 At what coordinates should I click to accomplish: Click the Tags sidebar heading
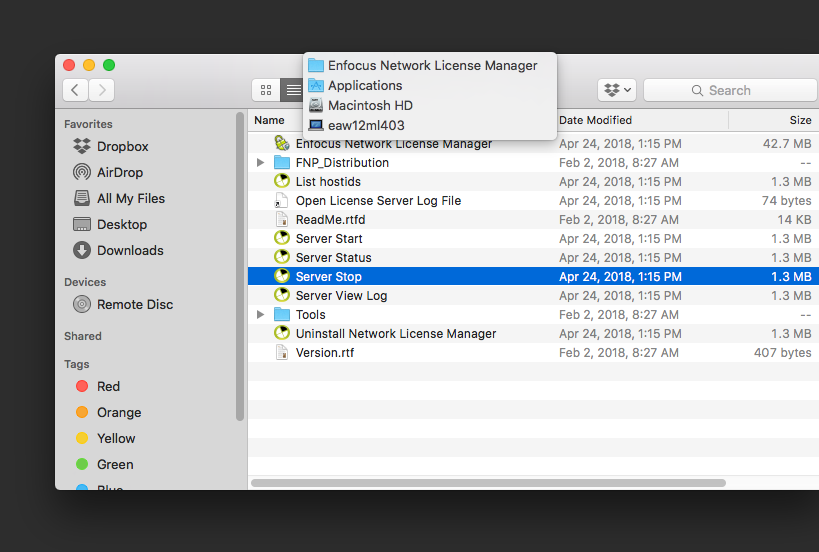click(x=76, y=364)
